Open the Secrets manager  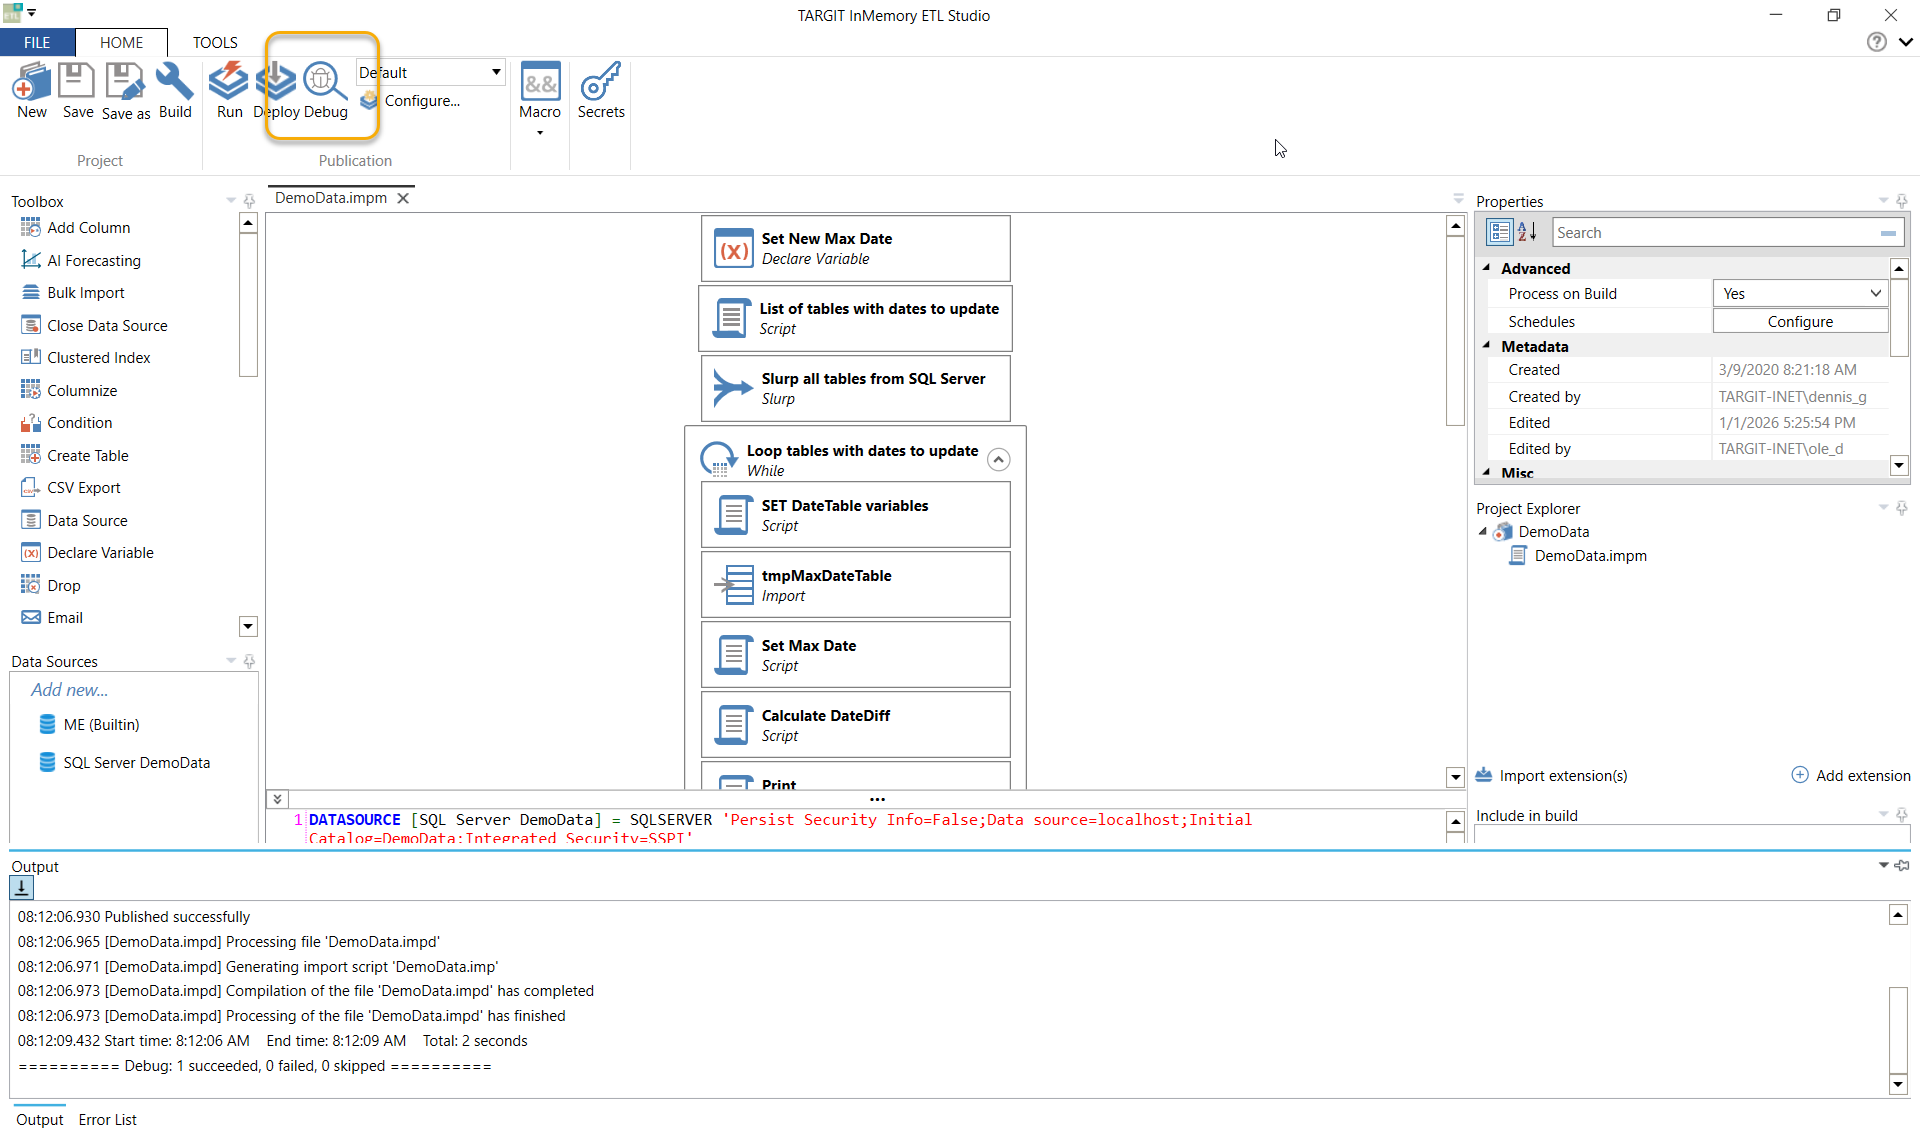601,91
